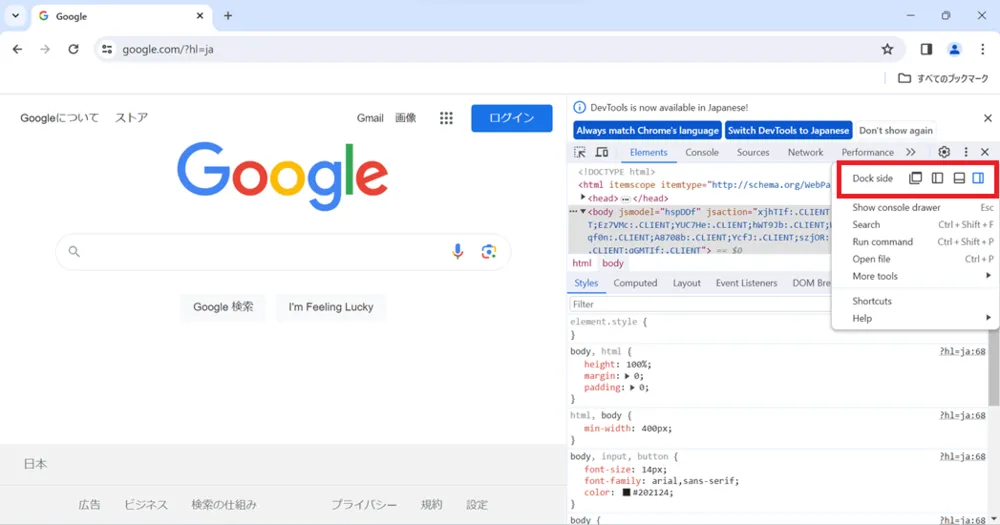Viewport: 1000px width, 525px height.
Task: Open the Gmail link
Action: tap(370, 118)
